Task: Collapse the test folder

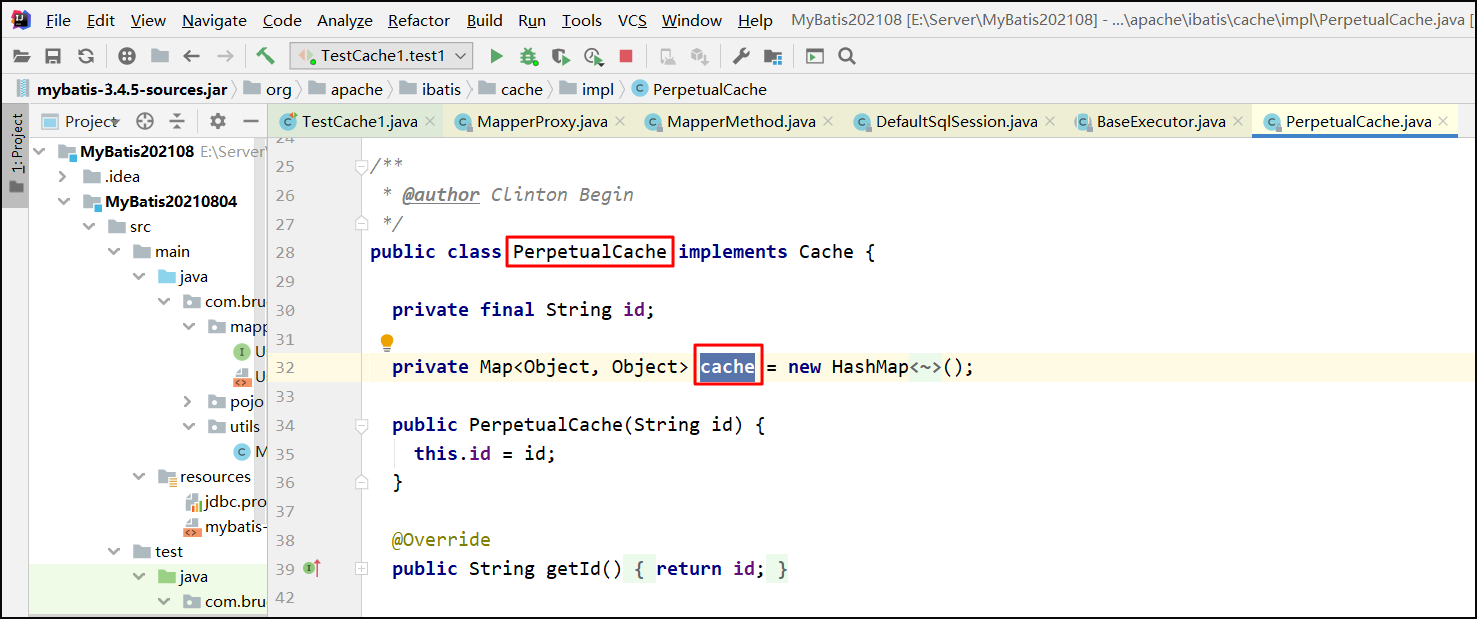Action: (x=113, y=551)
